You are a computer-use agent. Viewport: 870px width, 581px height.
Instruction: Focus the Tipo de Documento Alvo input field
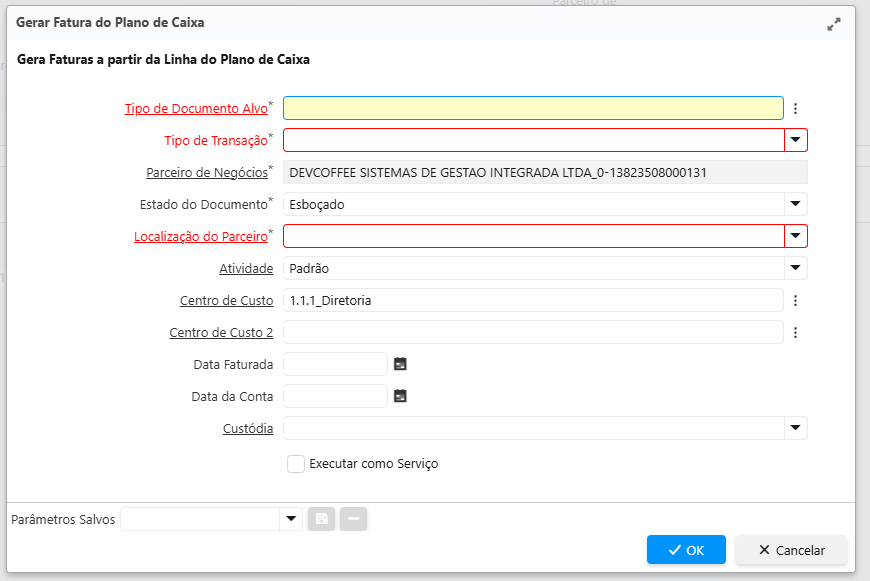pyautogui.click(x=533, y=108)
